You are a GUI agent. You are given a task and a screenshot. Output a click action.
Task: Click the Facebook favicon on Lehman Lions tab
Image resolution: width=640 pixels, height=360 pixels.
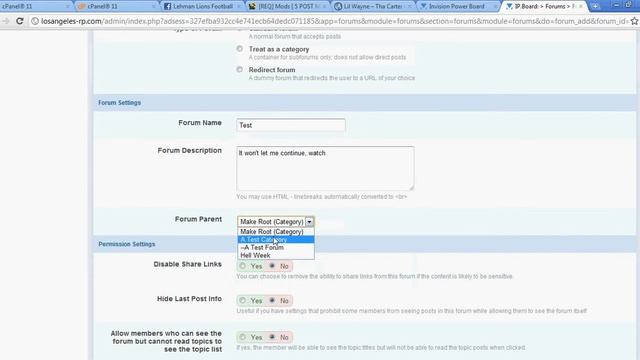pos(167,7)
